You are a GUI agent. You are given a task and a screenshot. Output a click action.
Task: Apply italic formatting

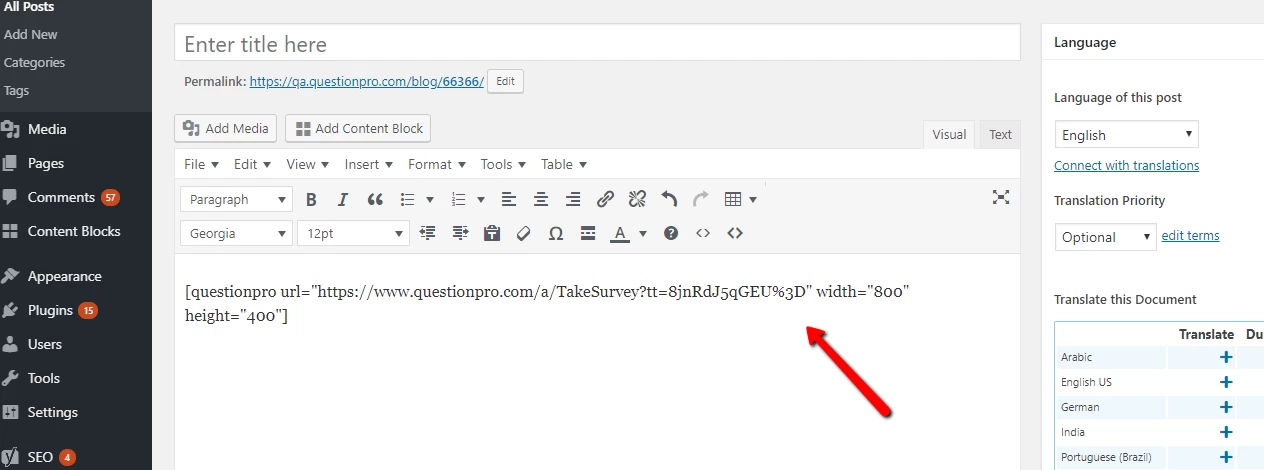click(x=343, y=199)
